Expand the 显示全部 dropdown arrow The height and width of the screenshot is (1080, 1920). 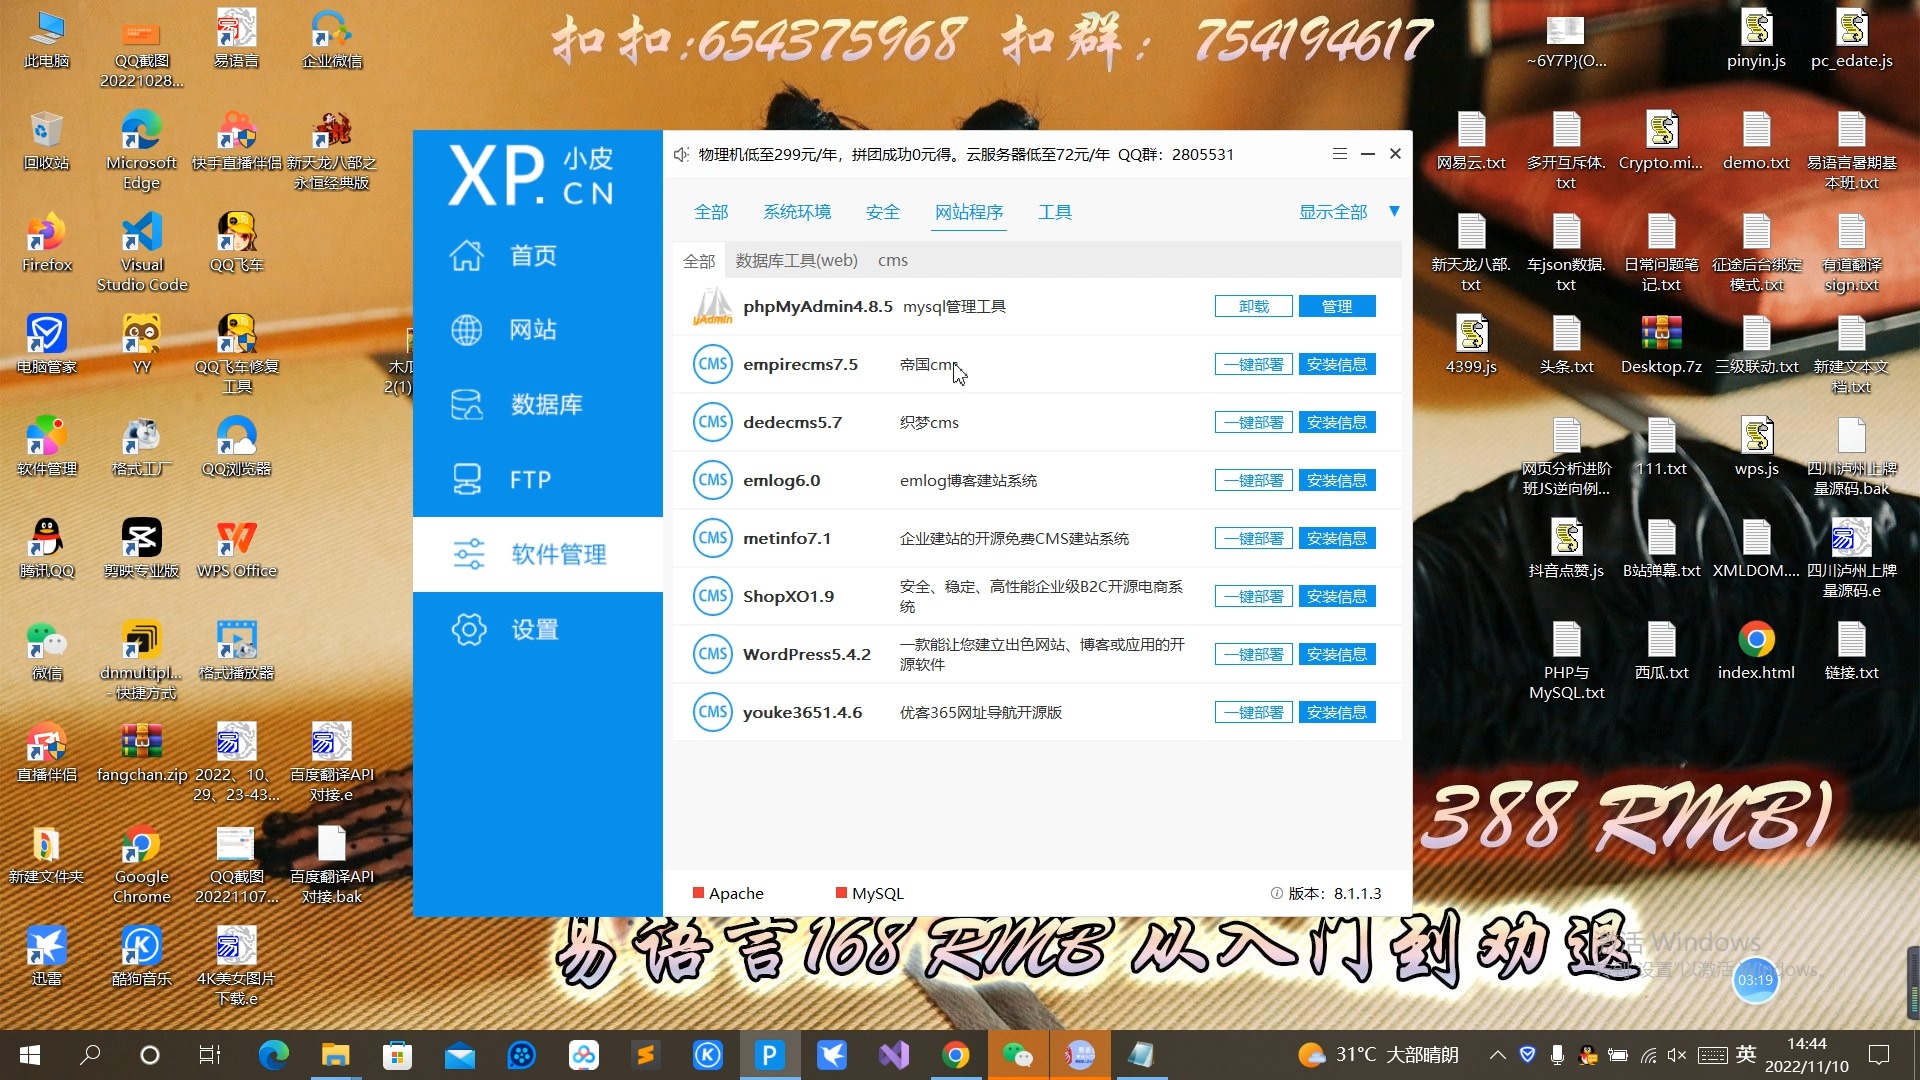tap(1394, 211)
